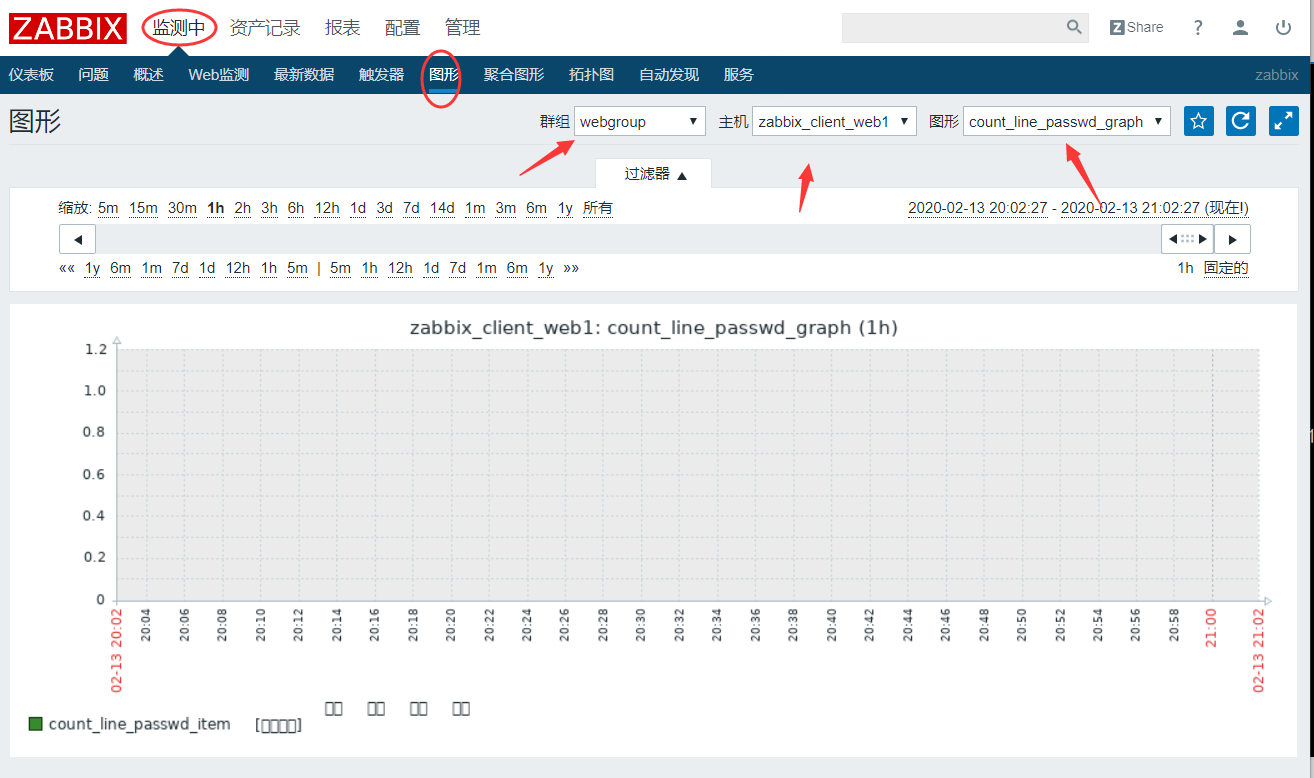
Task: Go to 服务 submenu
Action: click(738, 75)
